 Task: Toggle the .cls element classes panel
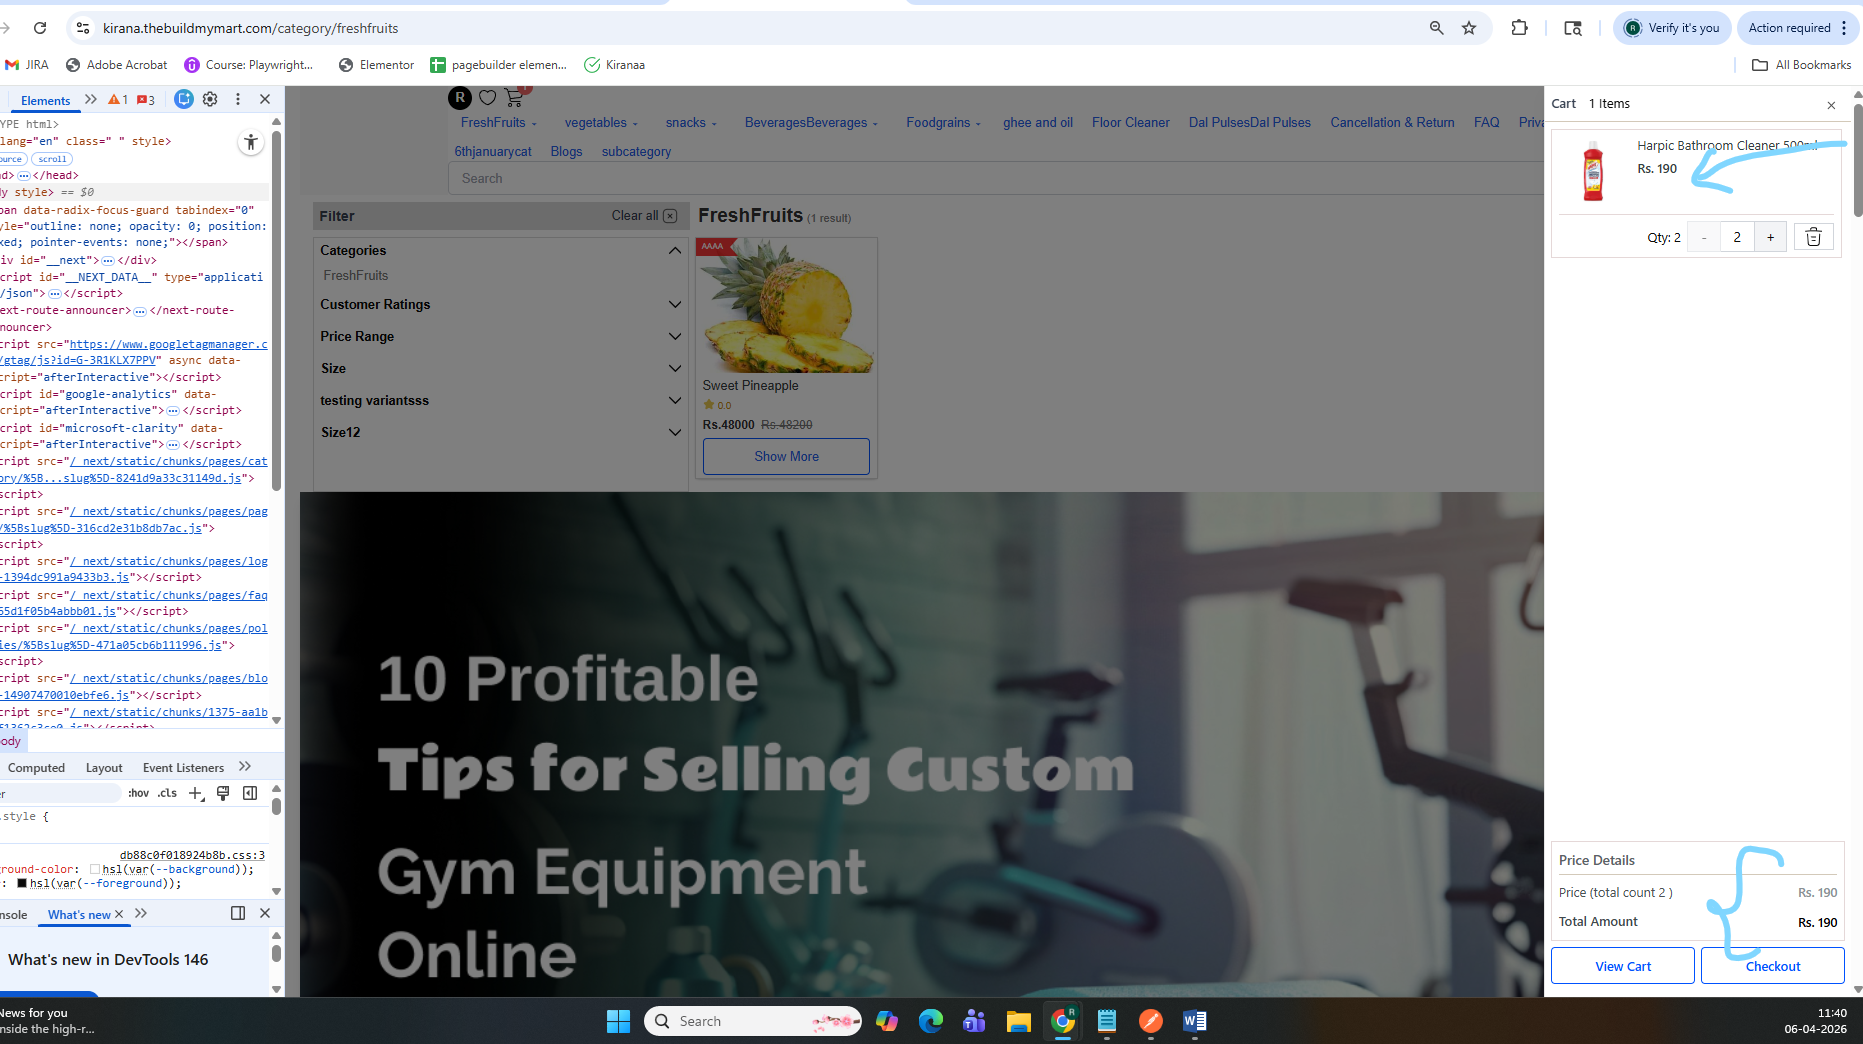coord(167,793)
